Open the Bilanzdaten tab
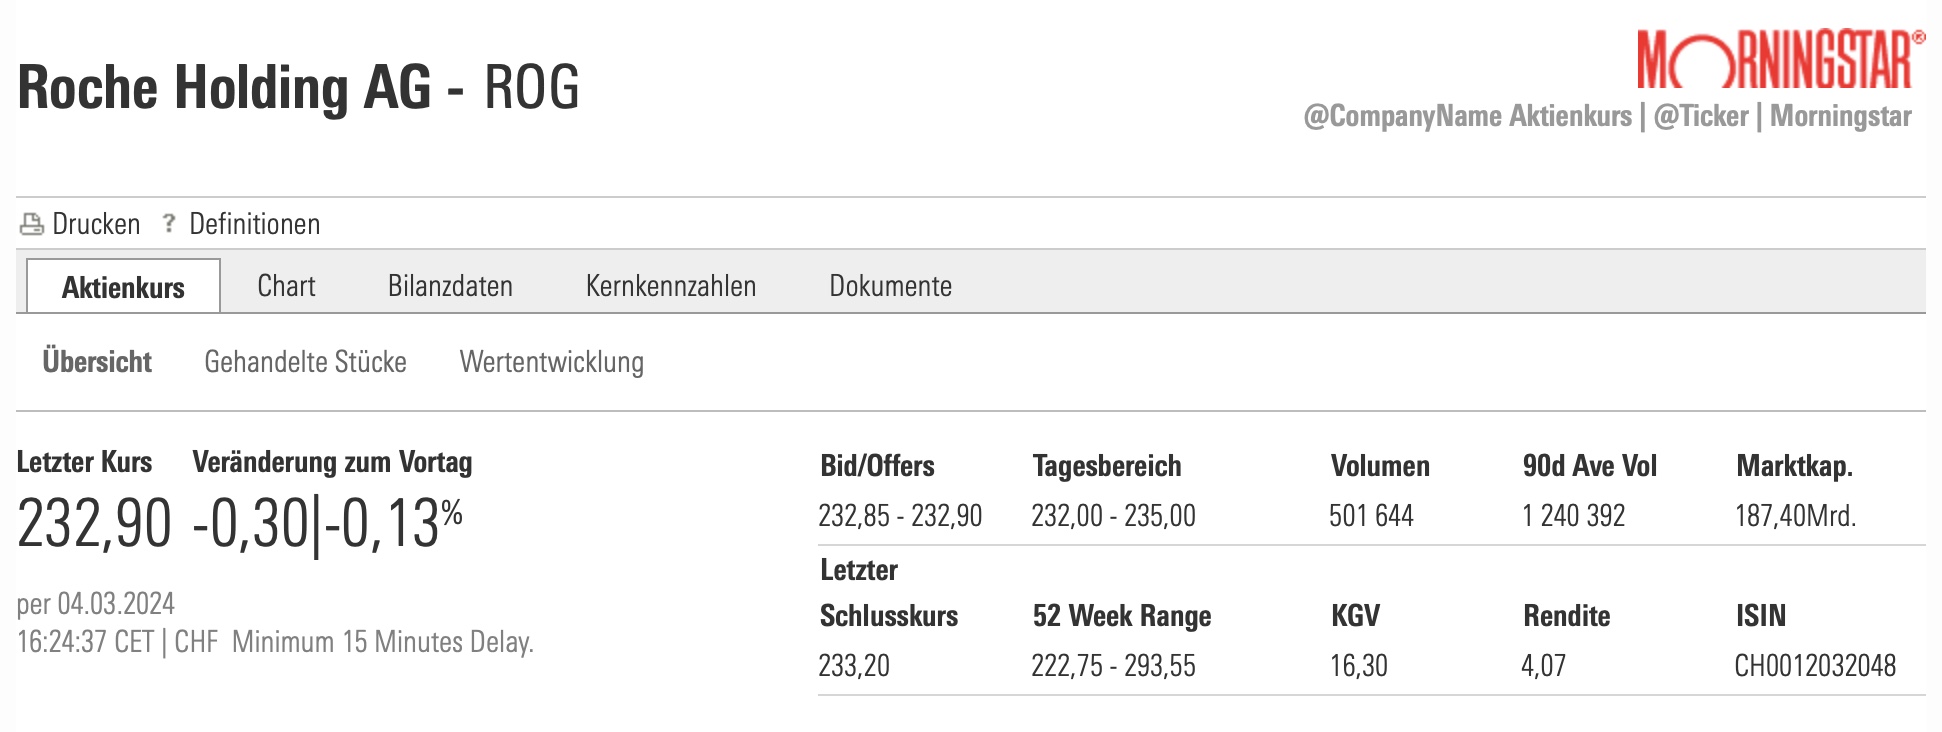 pos(450,286)
